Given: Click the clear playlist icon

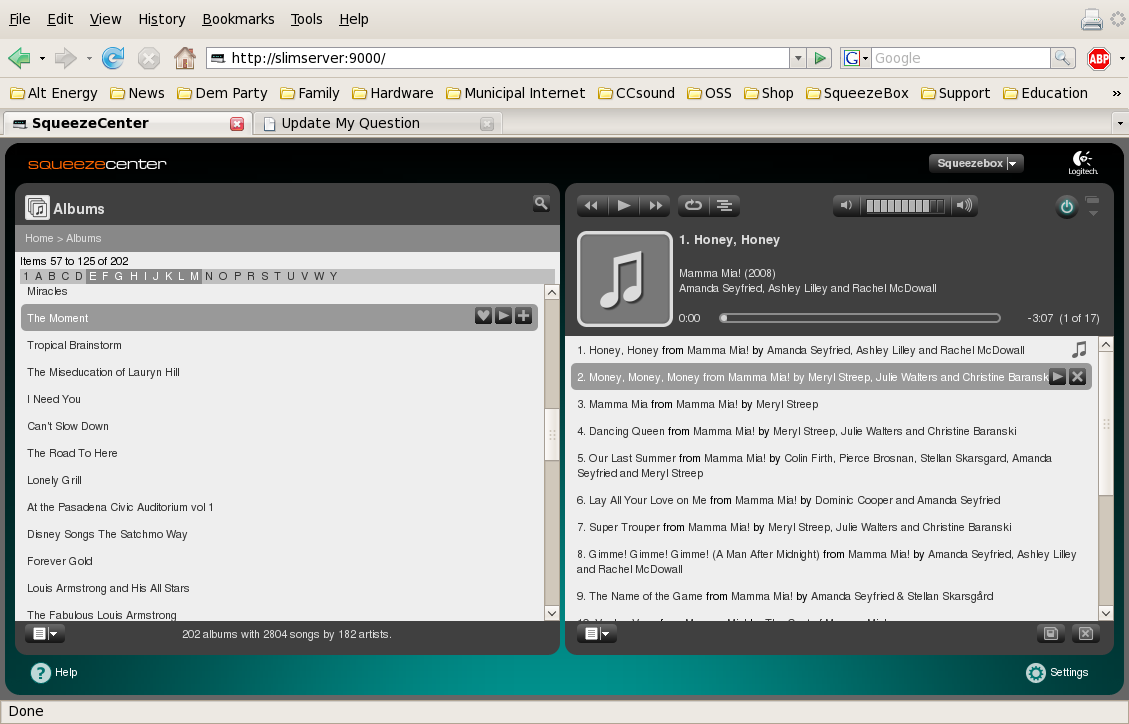Looking at the screenshot, I should (x=1086, y=633).
